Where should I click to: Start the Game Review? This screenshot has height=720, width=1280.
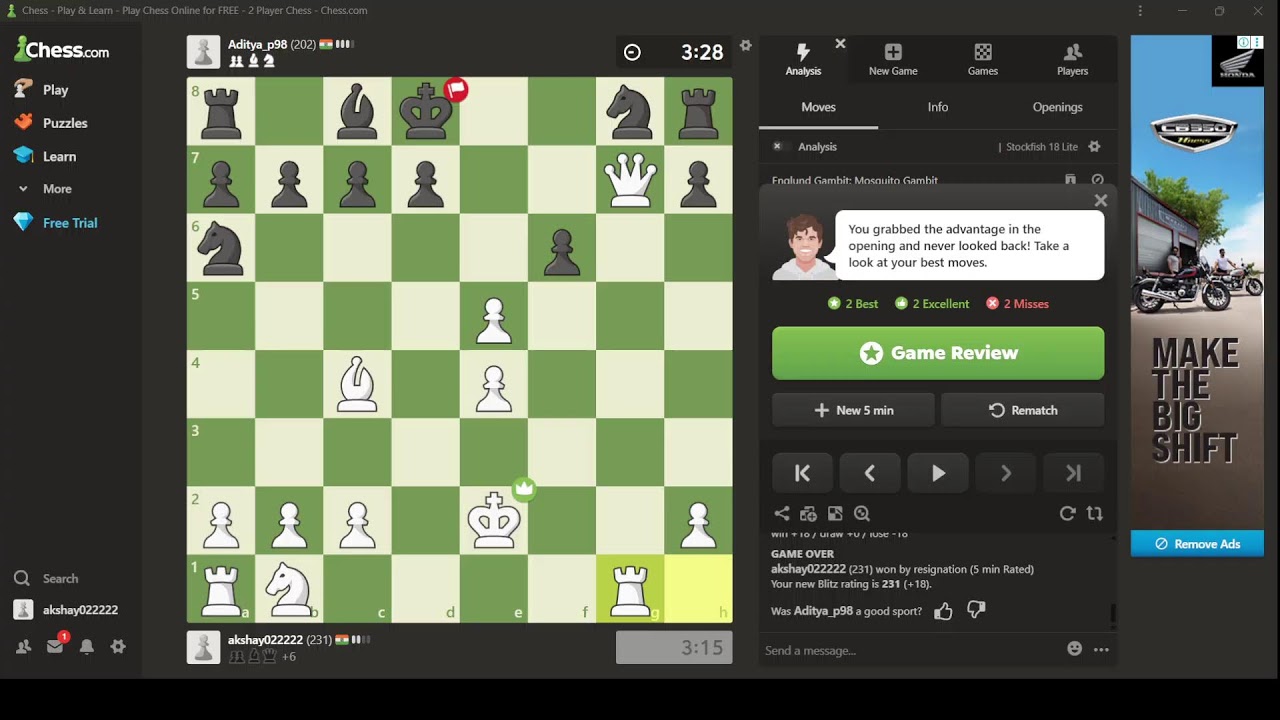pos(938,353)
